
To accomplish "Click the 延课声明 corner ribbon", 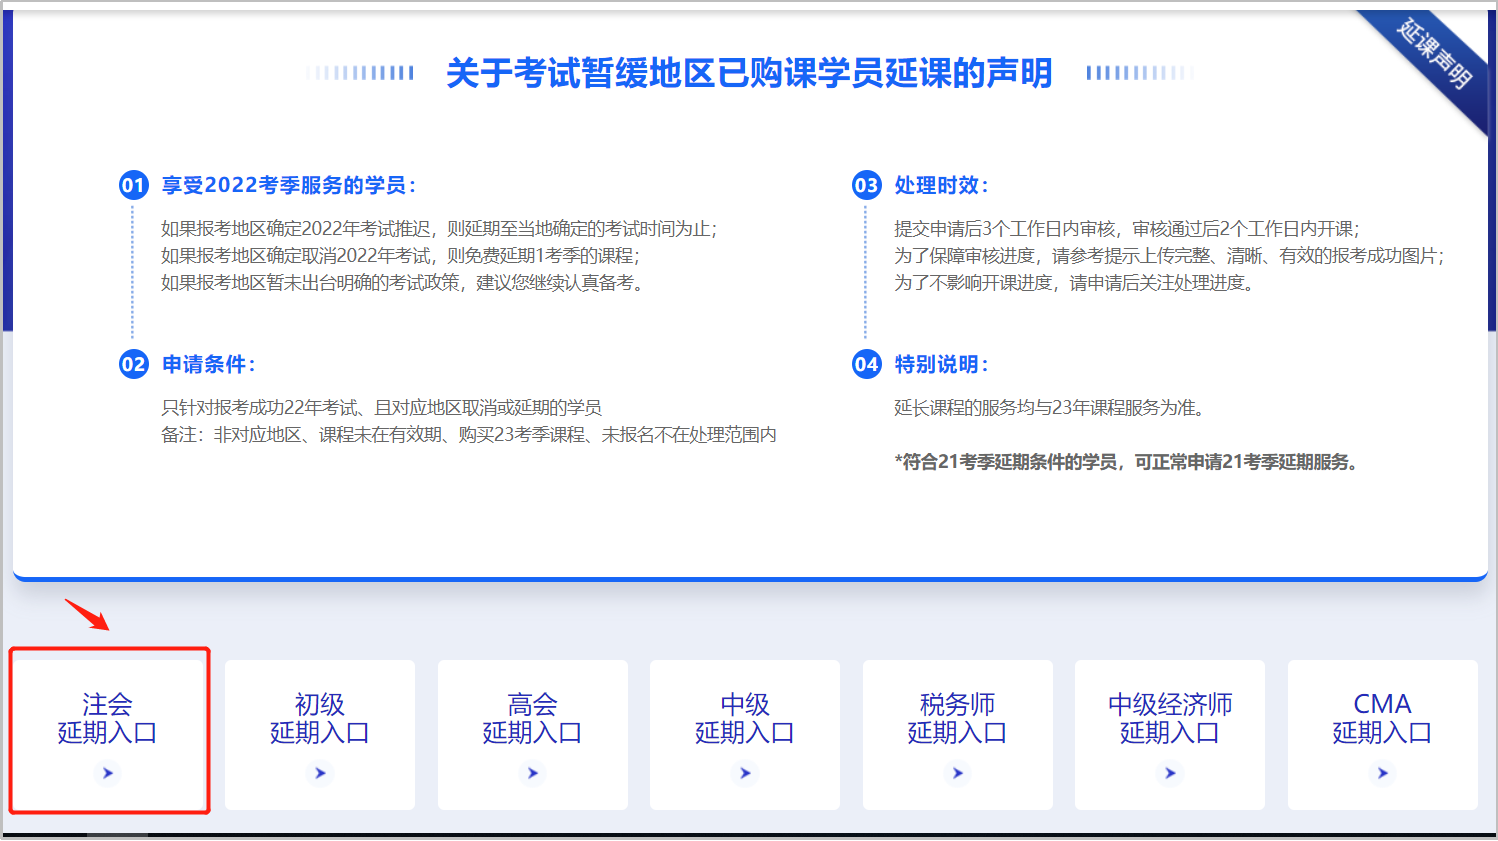I will pos(1435,53).
